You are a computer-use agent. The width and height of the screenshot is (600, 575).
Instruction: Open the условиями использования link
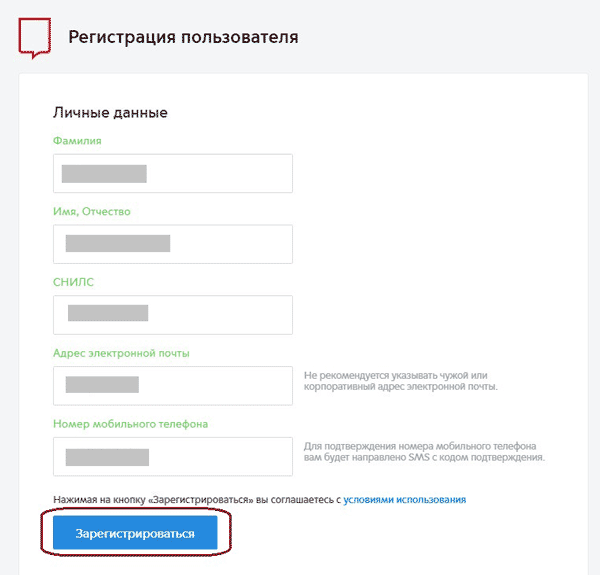point(404,499)
